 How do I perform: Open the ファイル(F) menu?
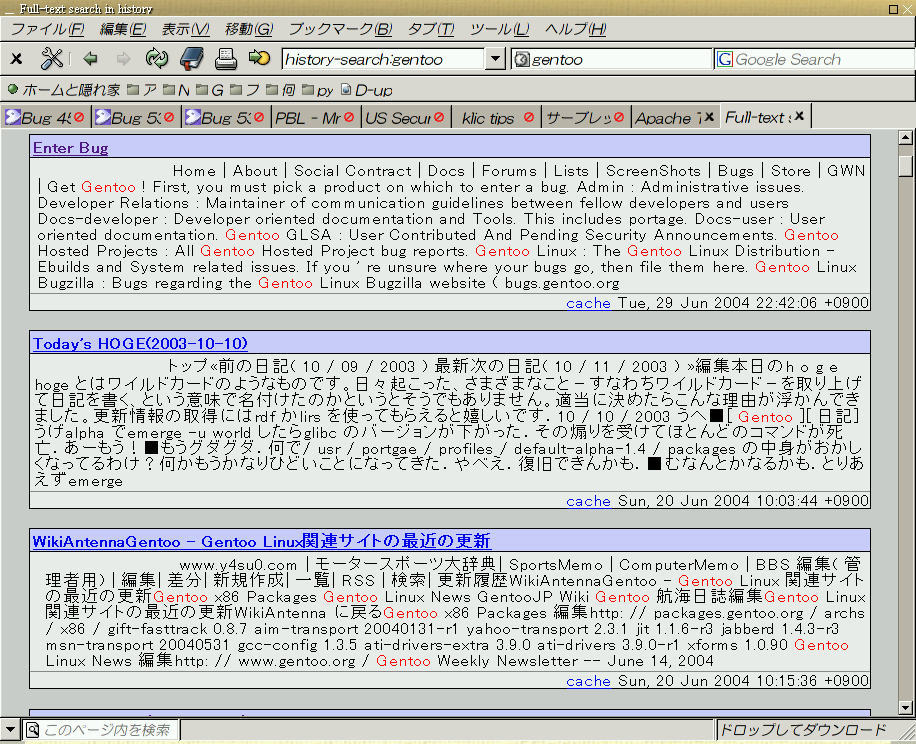pyautogui.click(x=47, y=29)
